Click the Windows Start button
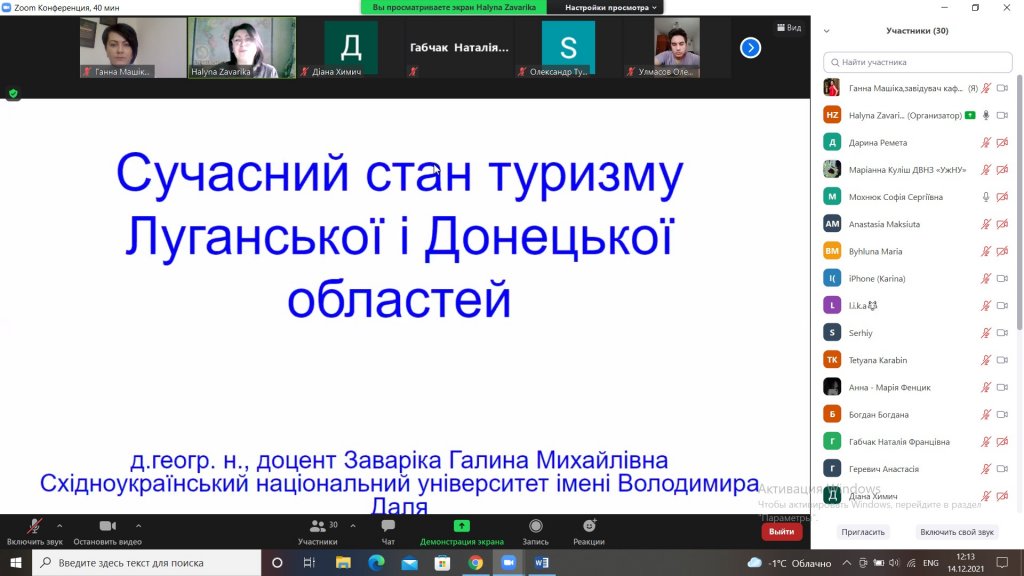1024x576 pixels. point(16,562)
